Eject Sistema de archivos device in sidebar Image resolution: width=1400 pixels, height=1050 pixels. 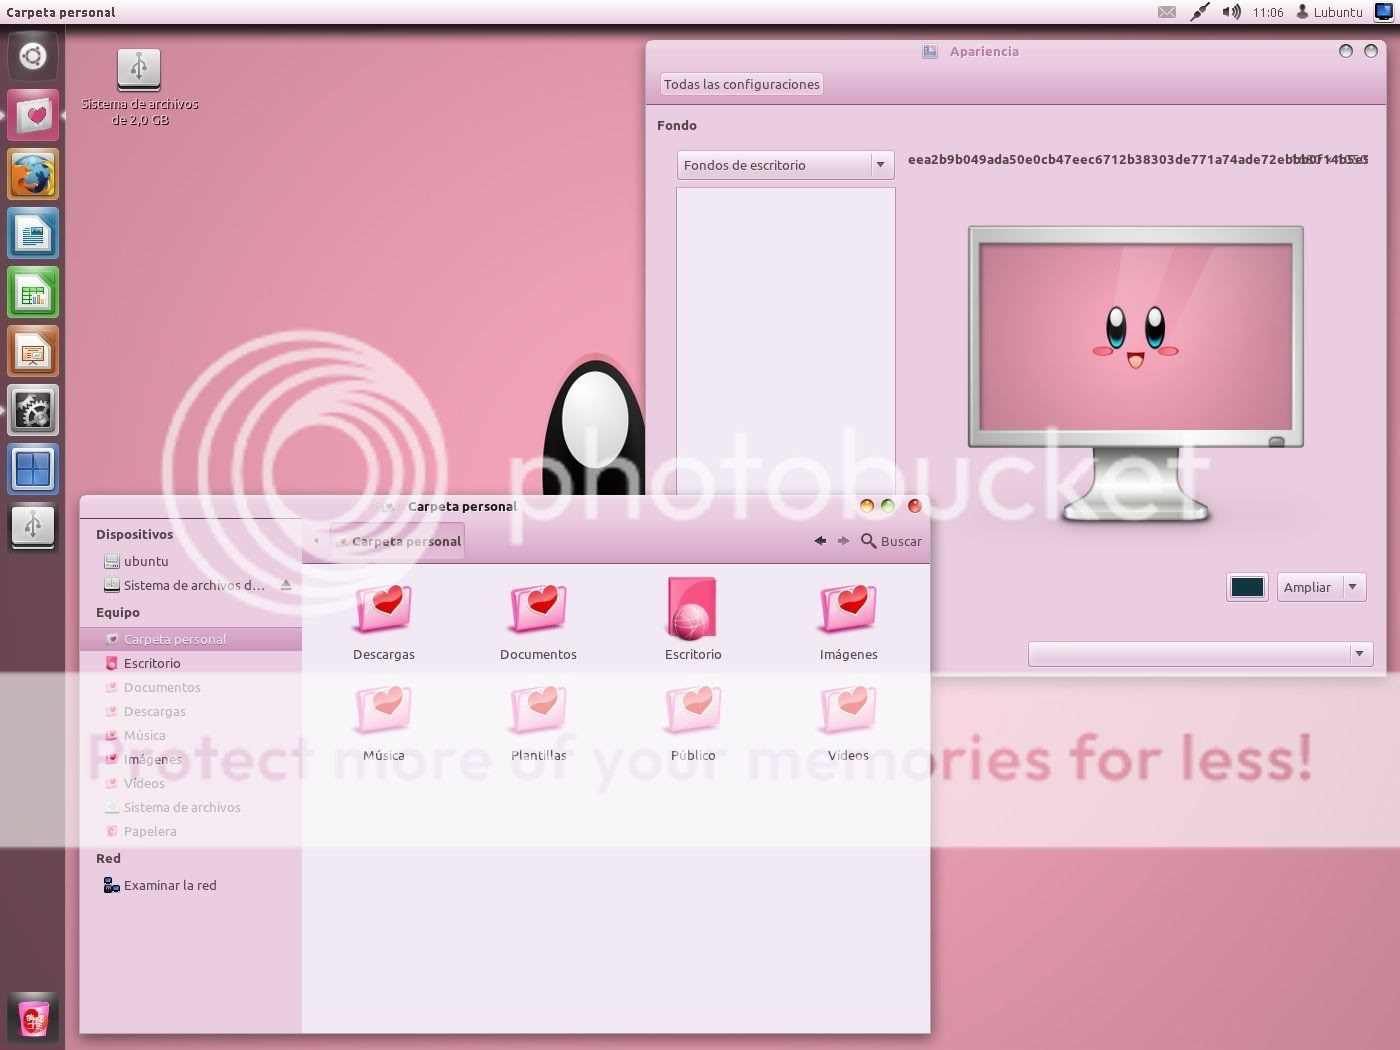pyautogui.click(x=286, y=585)
